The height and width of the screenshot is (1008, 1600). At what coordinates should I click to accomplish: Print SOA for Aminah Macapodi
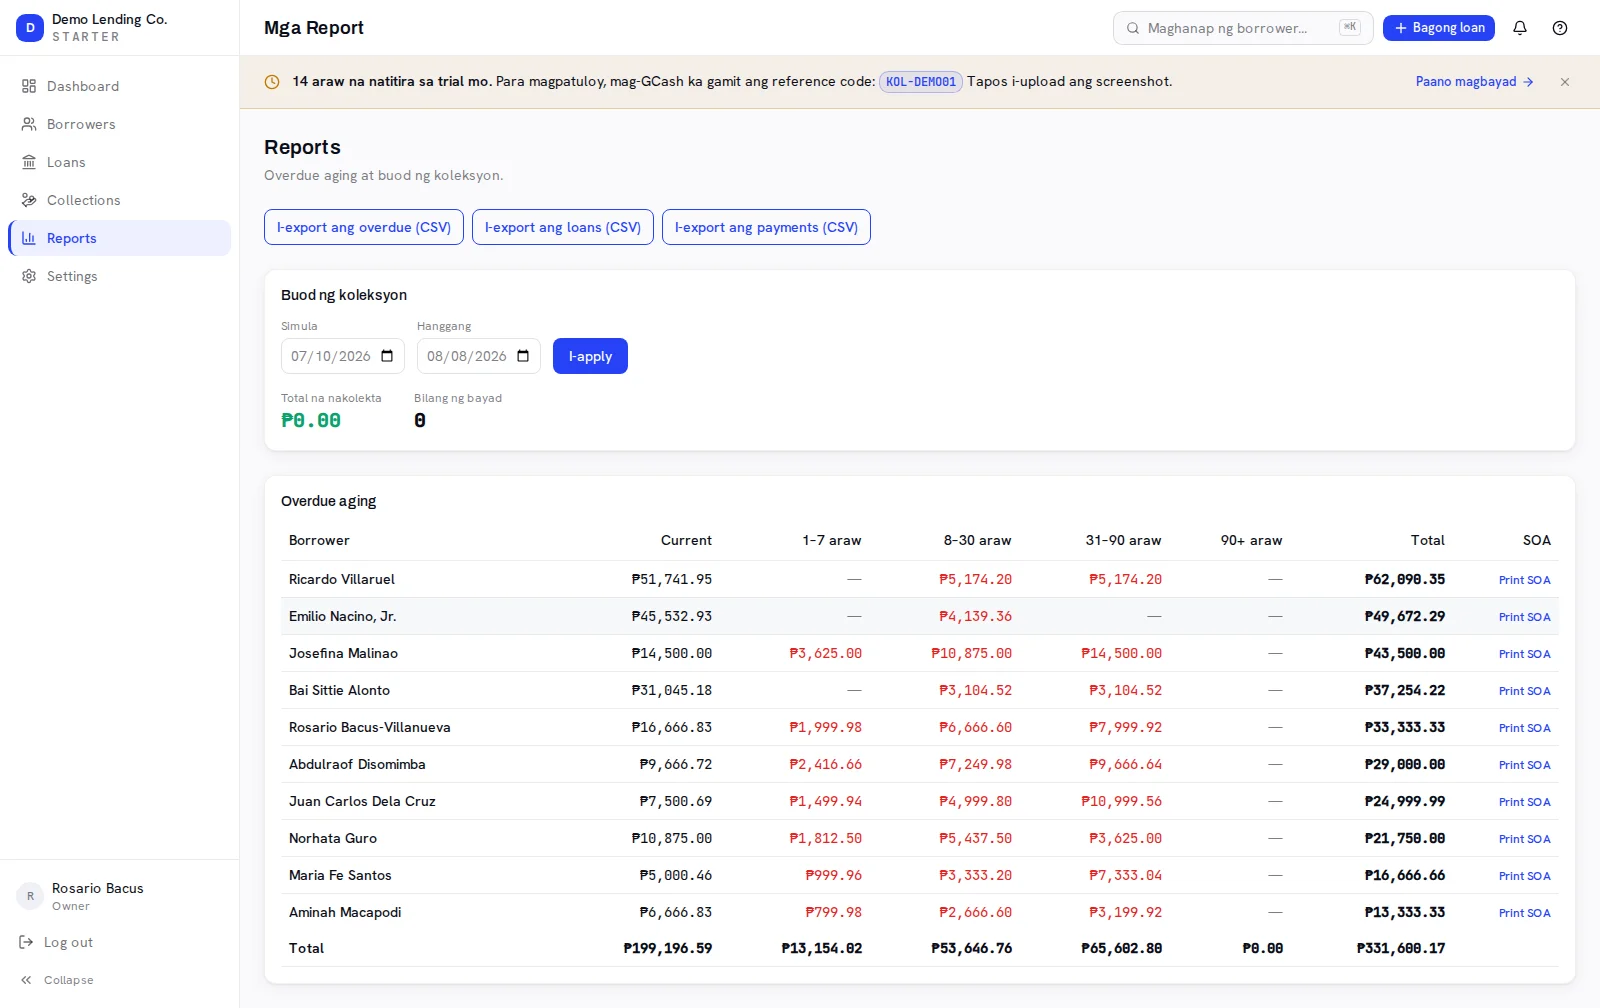[1524, 913]
